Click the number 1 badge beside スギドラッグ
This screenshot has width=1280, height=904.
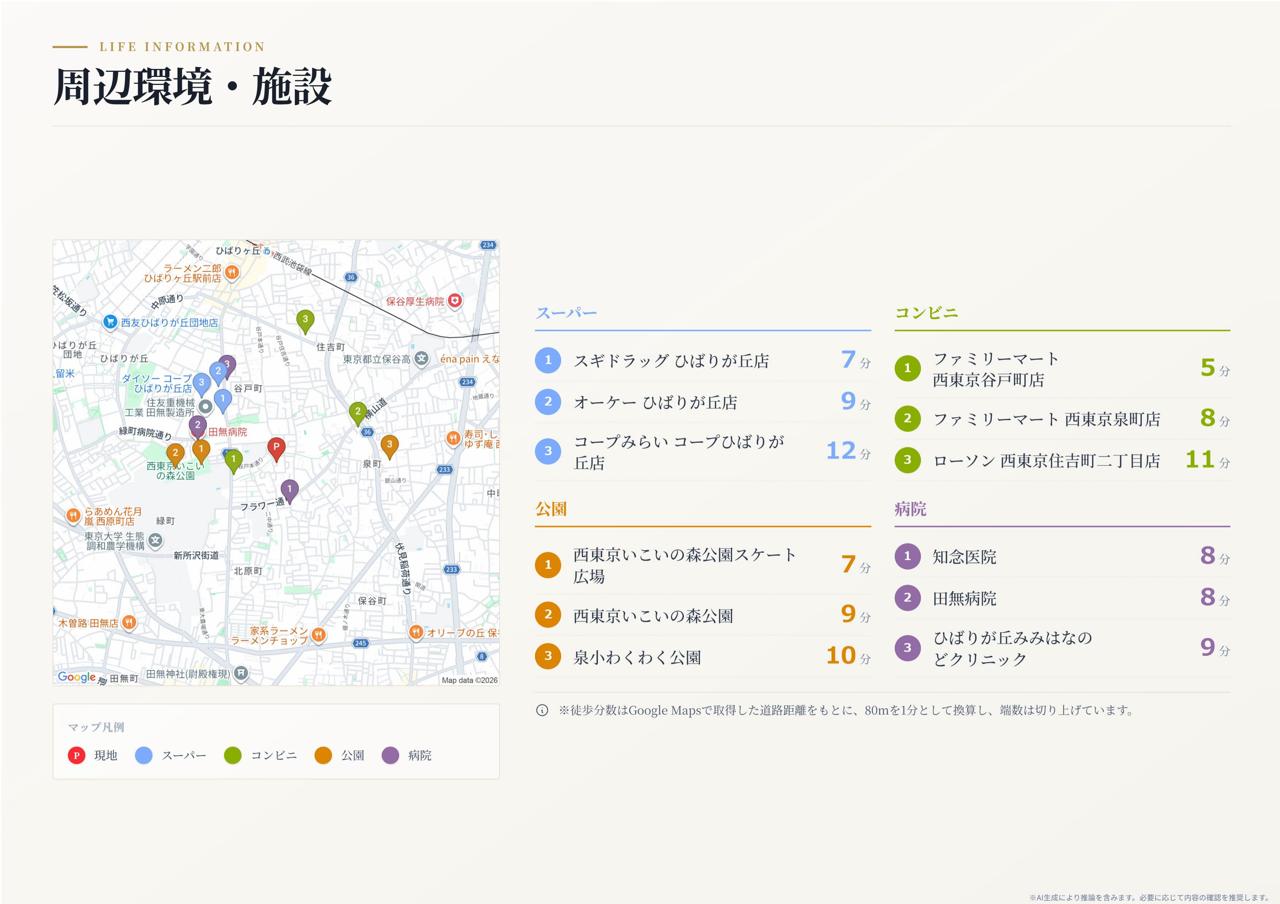[x=548, y=360]
